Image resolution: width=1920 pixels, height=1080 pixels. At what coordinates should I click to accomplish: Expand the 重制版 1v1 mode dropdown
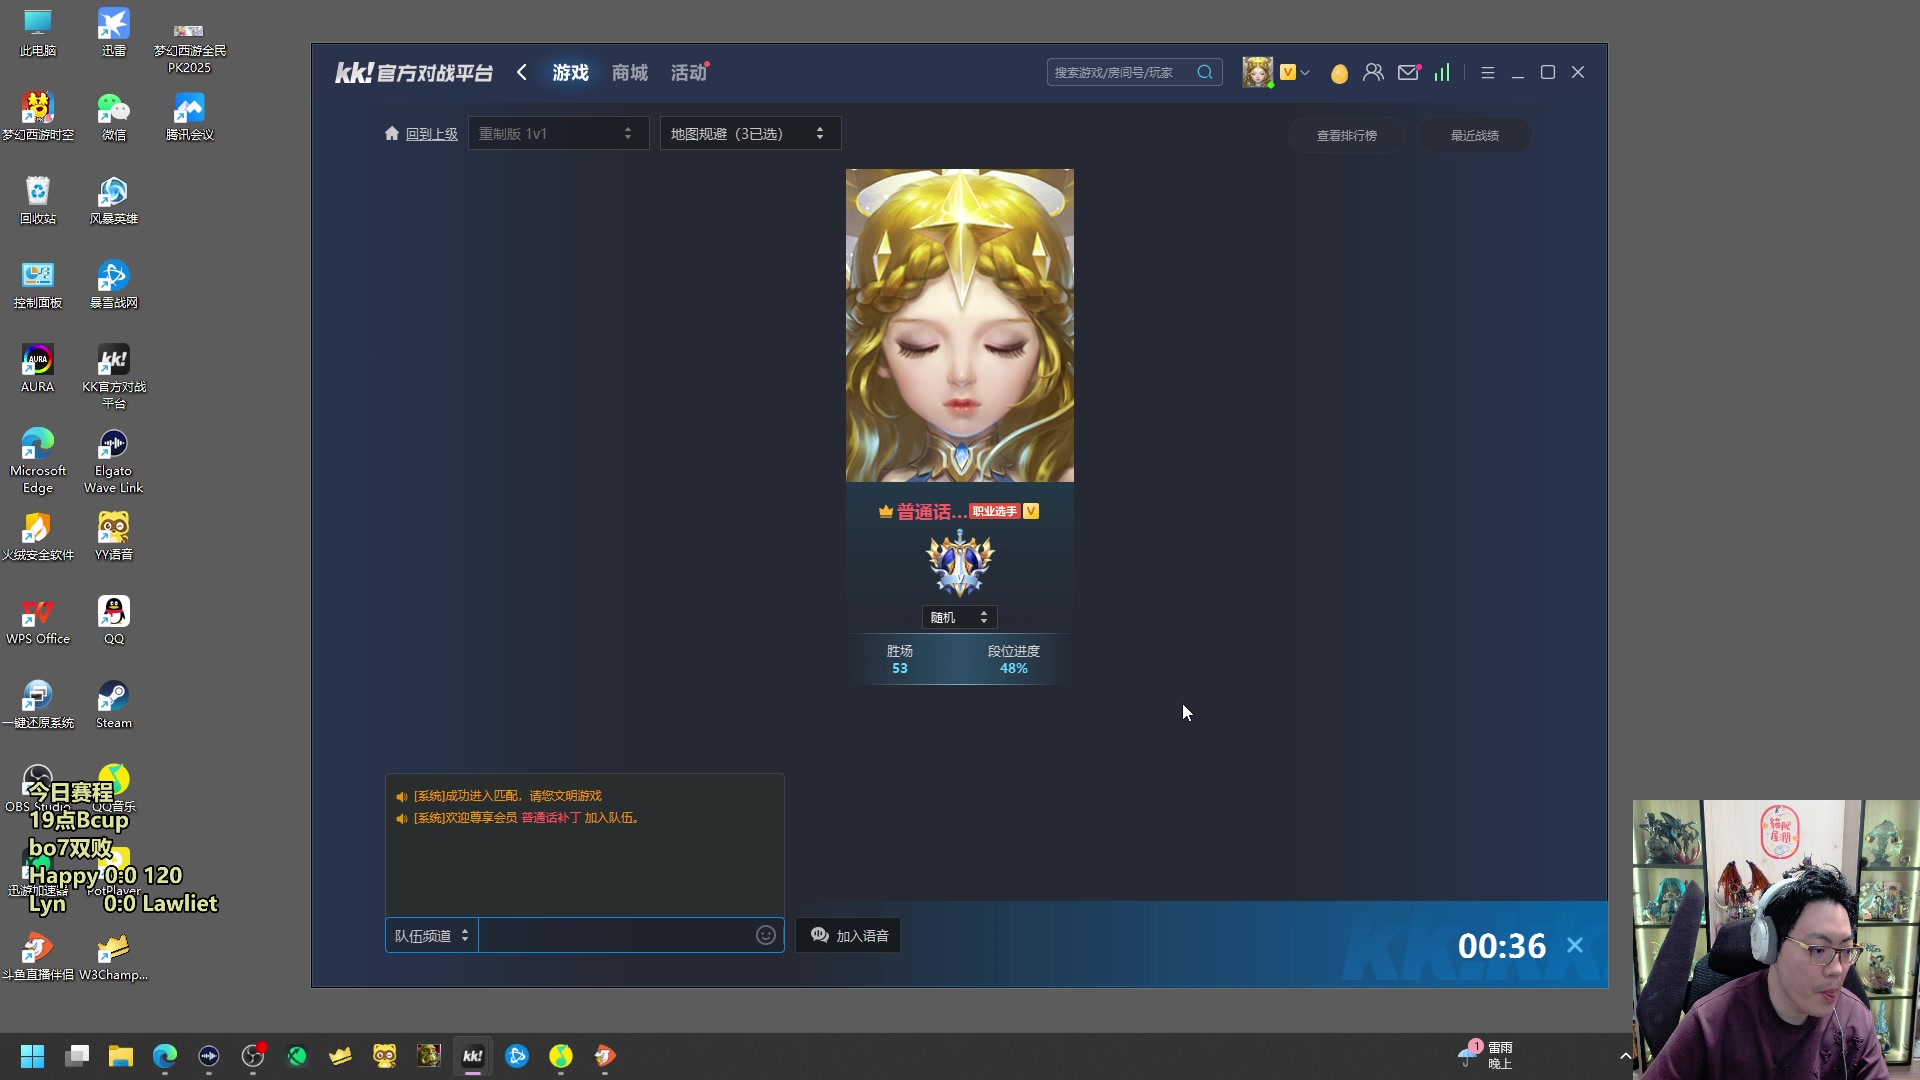coord(558,133)
